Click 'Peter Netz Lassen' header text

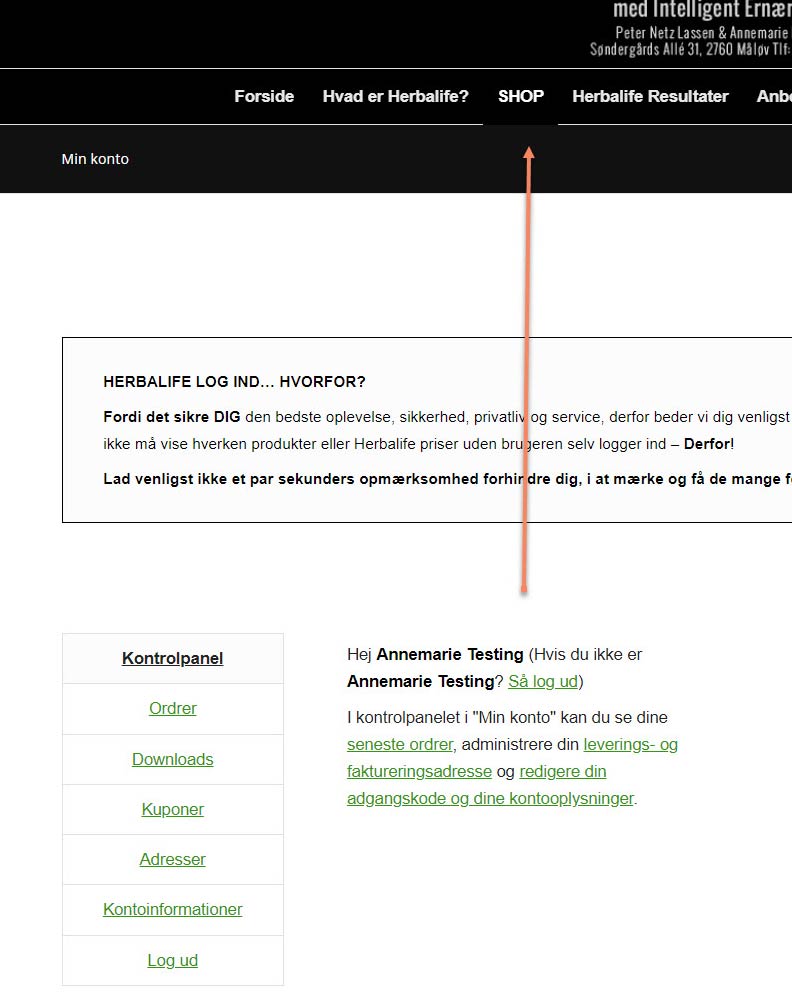point(665,33)
